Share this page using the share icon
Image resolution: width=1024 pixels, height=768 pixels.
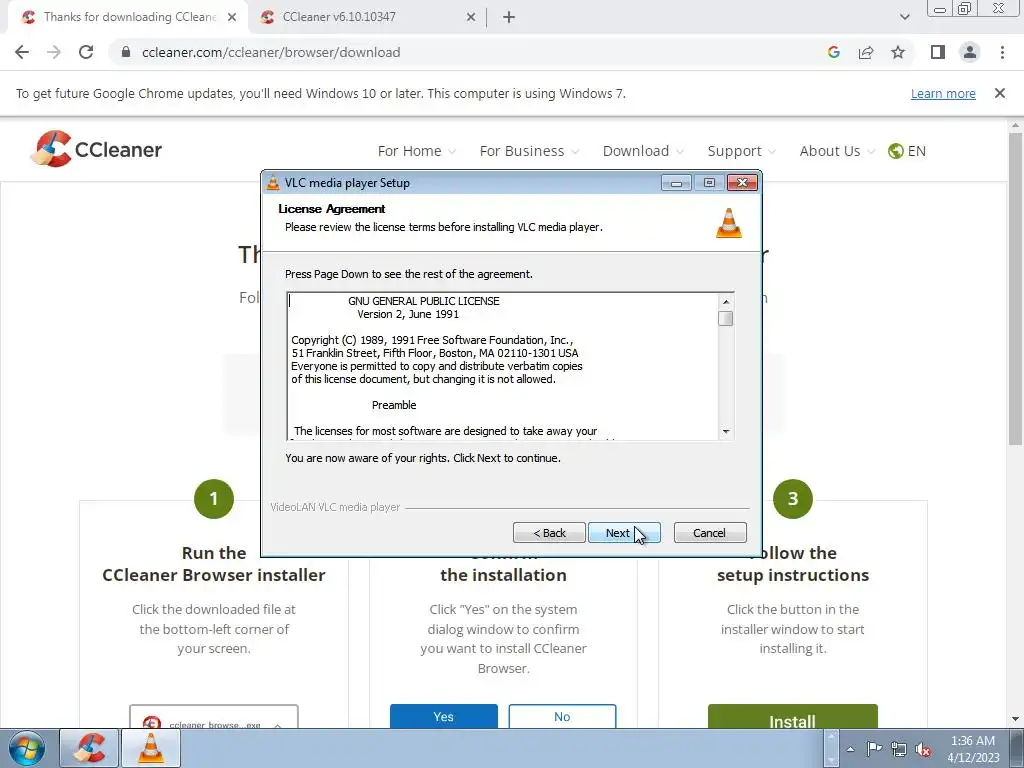[866, 52]
